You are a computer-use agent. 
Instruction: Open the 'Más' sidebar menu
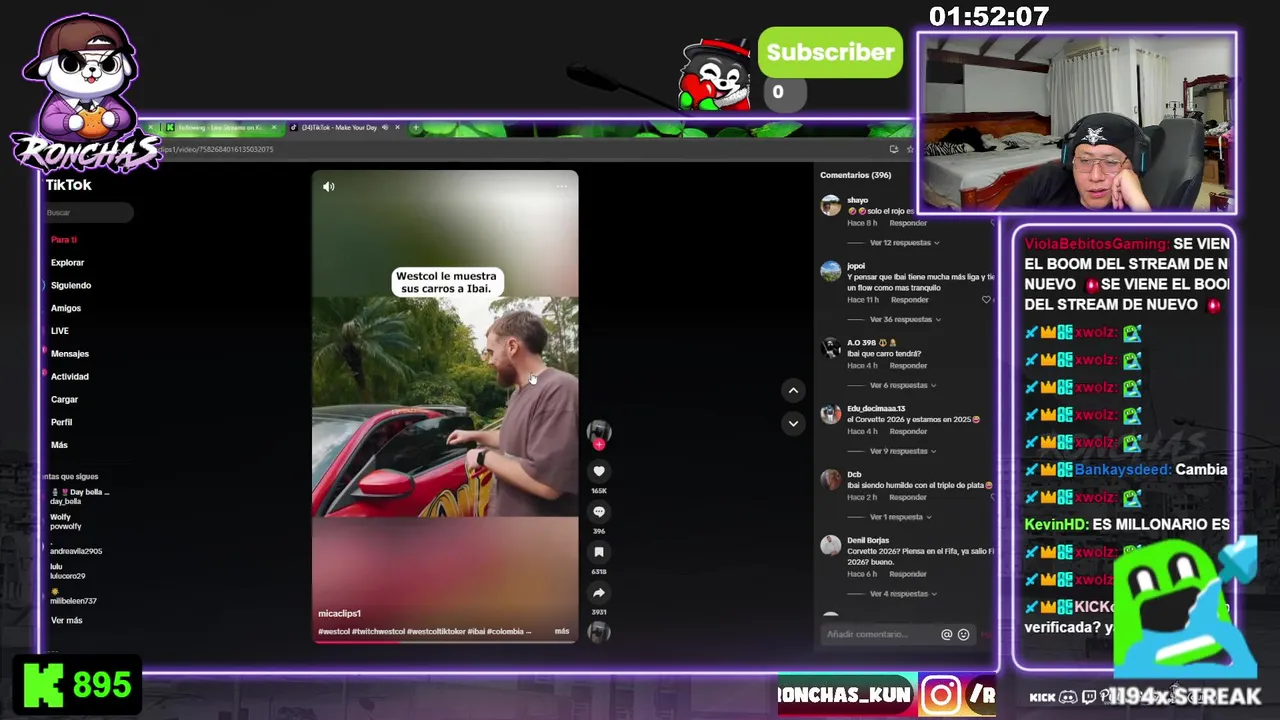point(60,445)
